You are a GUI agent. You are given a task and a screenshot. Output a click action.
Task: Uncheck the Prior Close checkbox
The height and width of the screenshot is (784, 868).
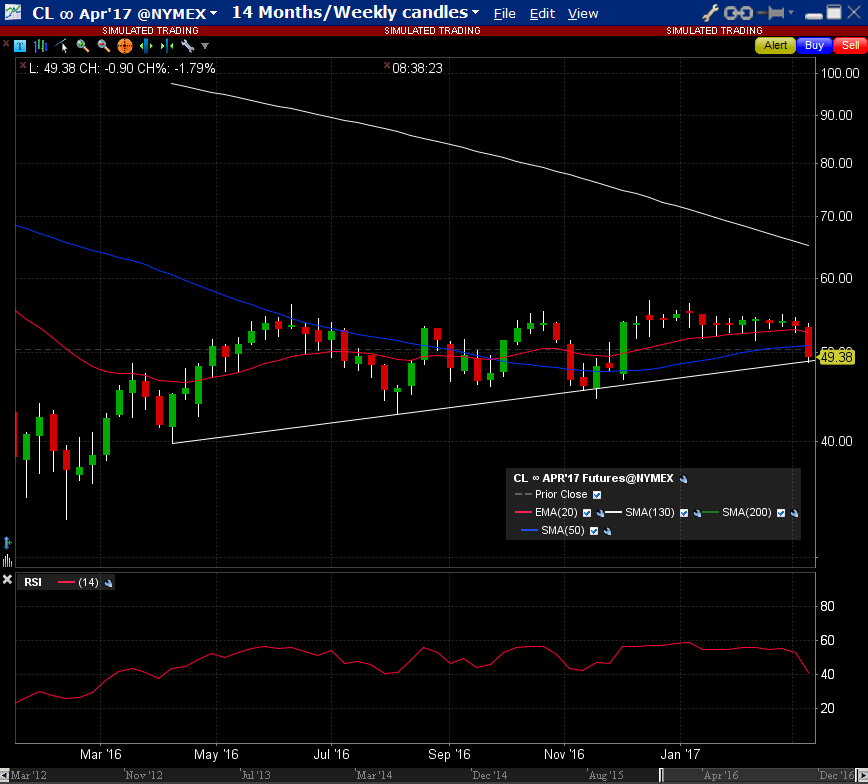[597, 495]
